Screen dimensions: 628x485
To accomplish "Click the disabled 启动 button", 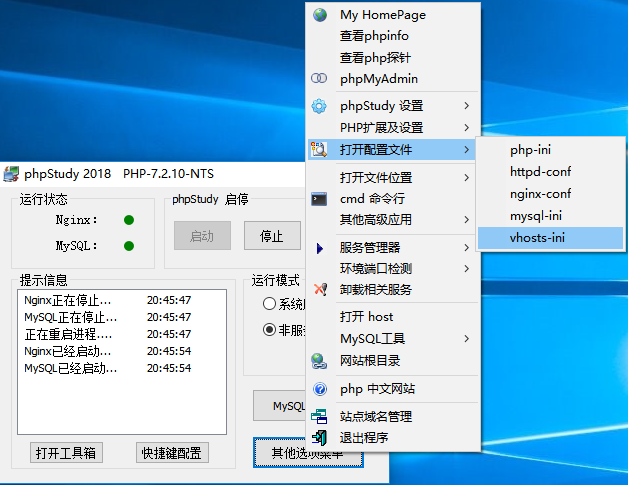I will (x=202, y=236).
